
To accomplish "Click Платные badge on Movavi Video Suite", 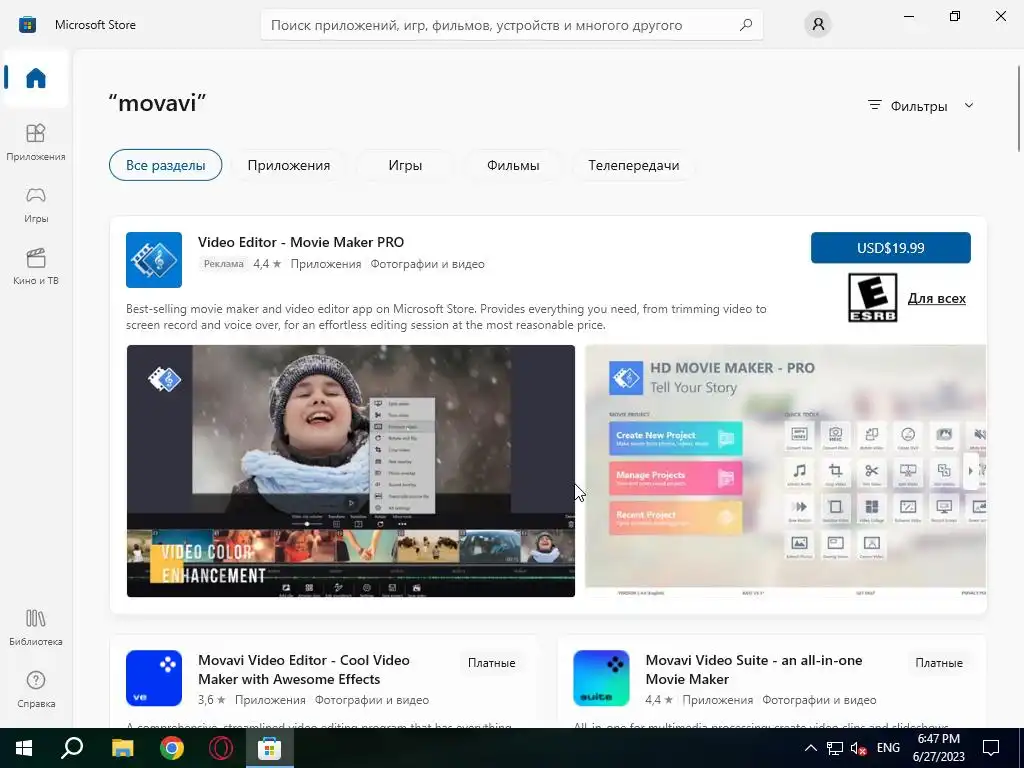I will coord(938,663).
